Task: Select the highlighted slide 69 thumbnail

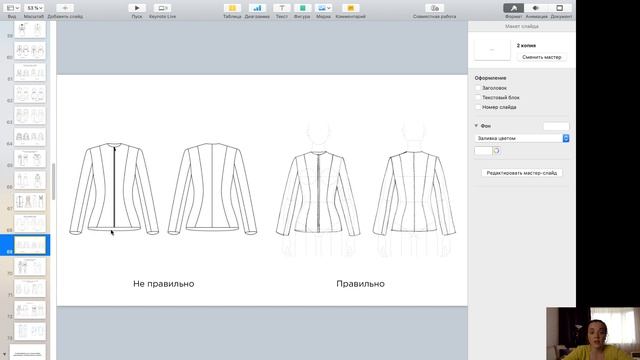Action: 30,245
